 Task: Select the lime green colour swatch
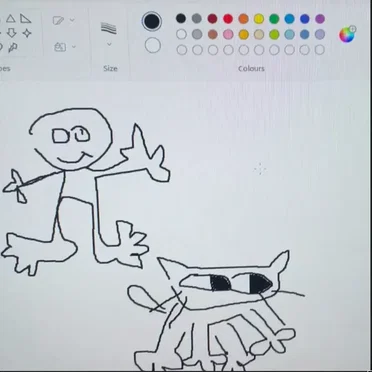(x=274, y=34)
